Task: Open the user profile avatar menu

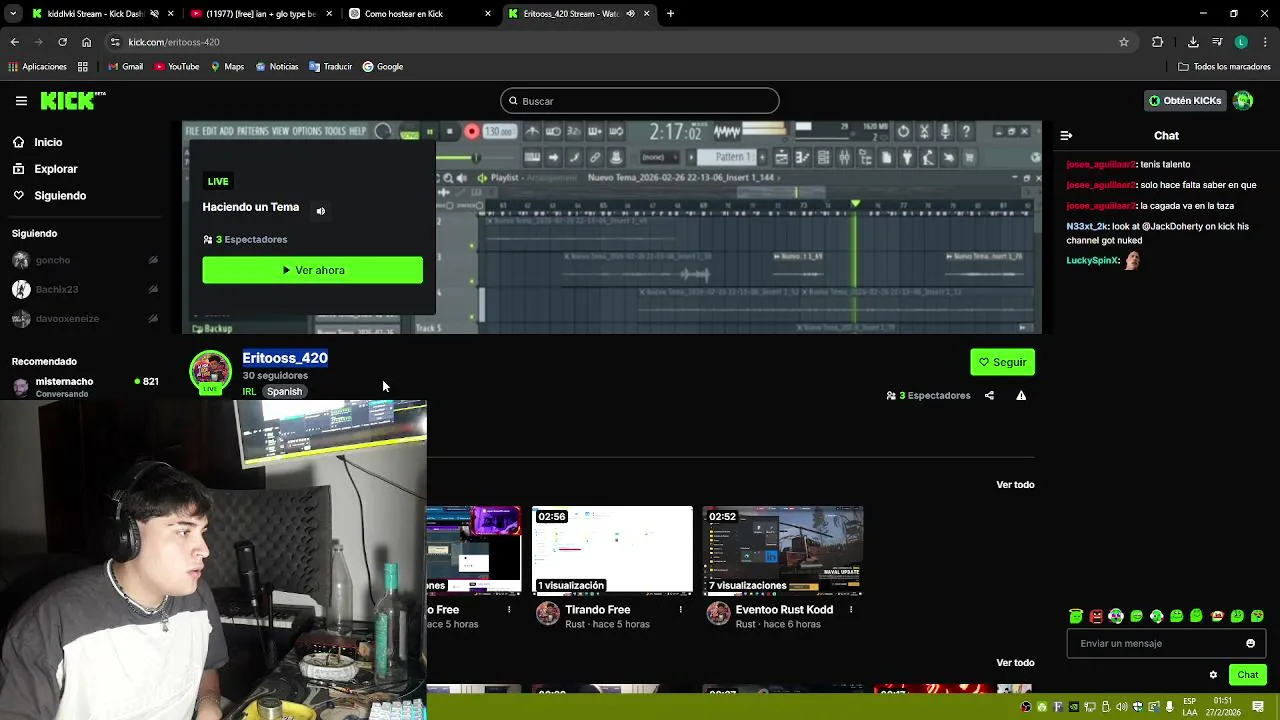Action: pos(1243,101)
